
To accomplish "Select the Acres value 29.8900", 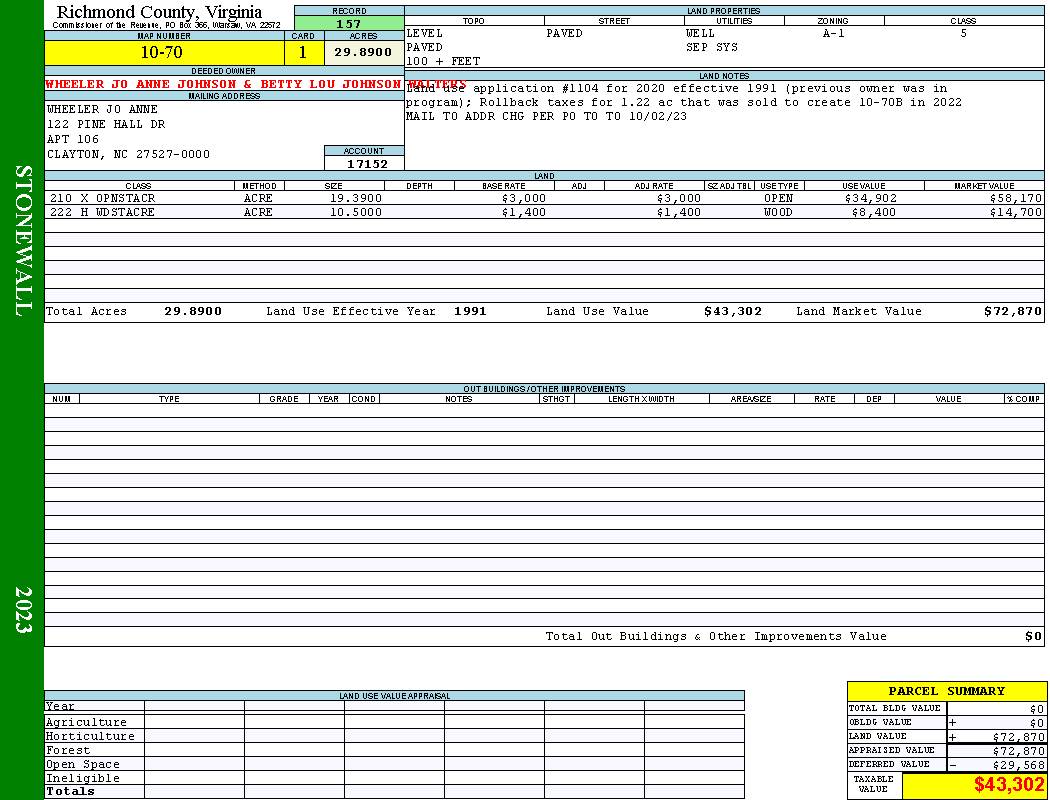I will [364, 52].
